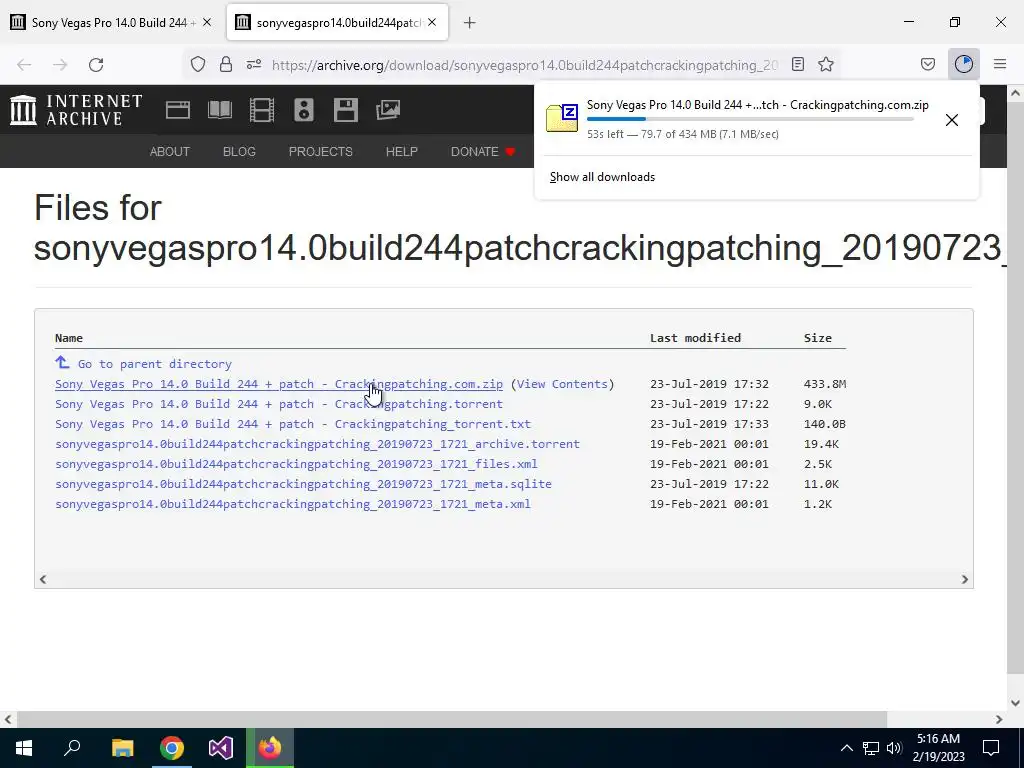Open the _1721_meta.sqlite link
The image size is (1024, 768).
point(303,484)
